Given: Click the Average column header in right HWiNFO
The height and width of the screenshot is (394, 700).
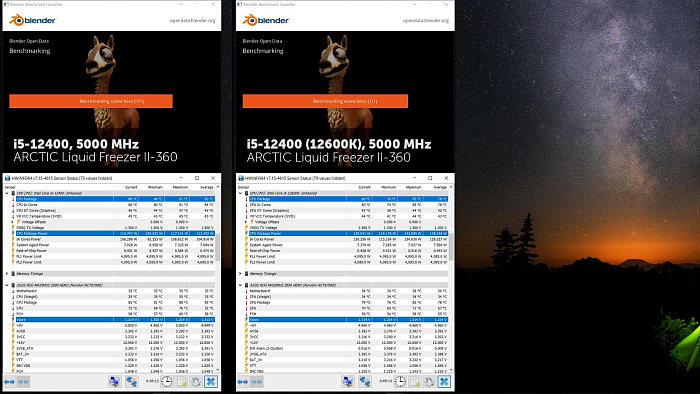Looking at the screenshot, I should pos(440,187).
